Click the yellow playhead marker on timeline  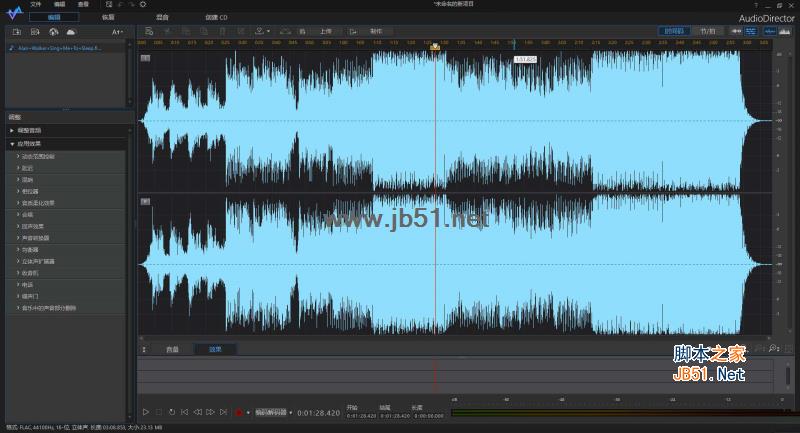pyautogui.click(x=435, y=47)
